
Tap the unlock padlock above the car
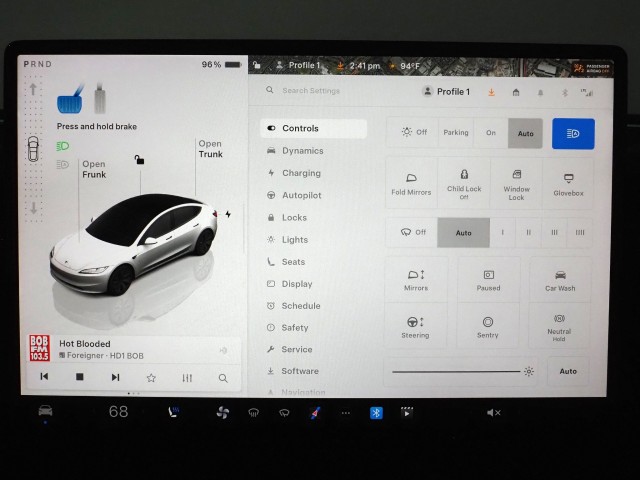tap(139, 160)
